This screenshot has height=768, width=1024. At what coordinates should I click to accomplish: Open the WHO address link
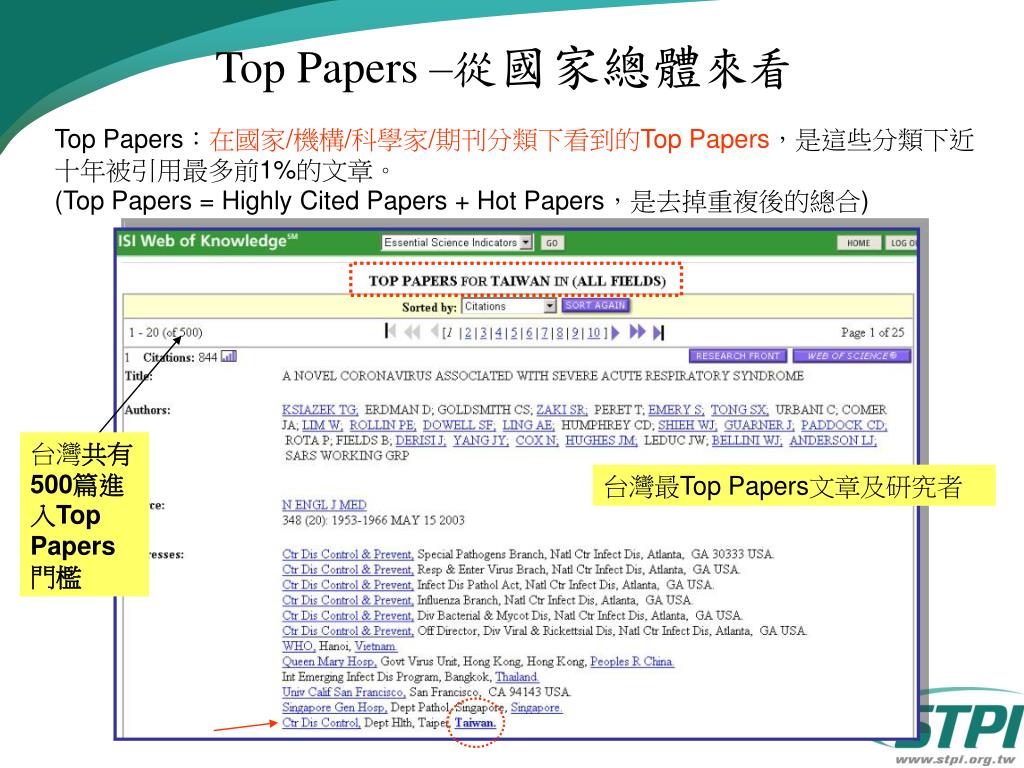pos(298,646)
